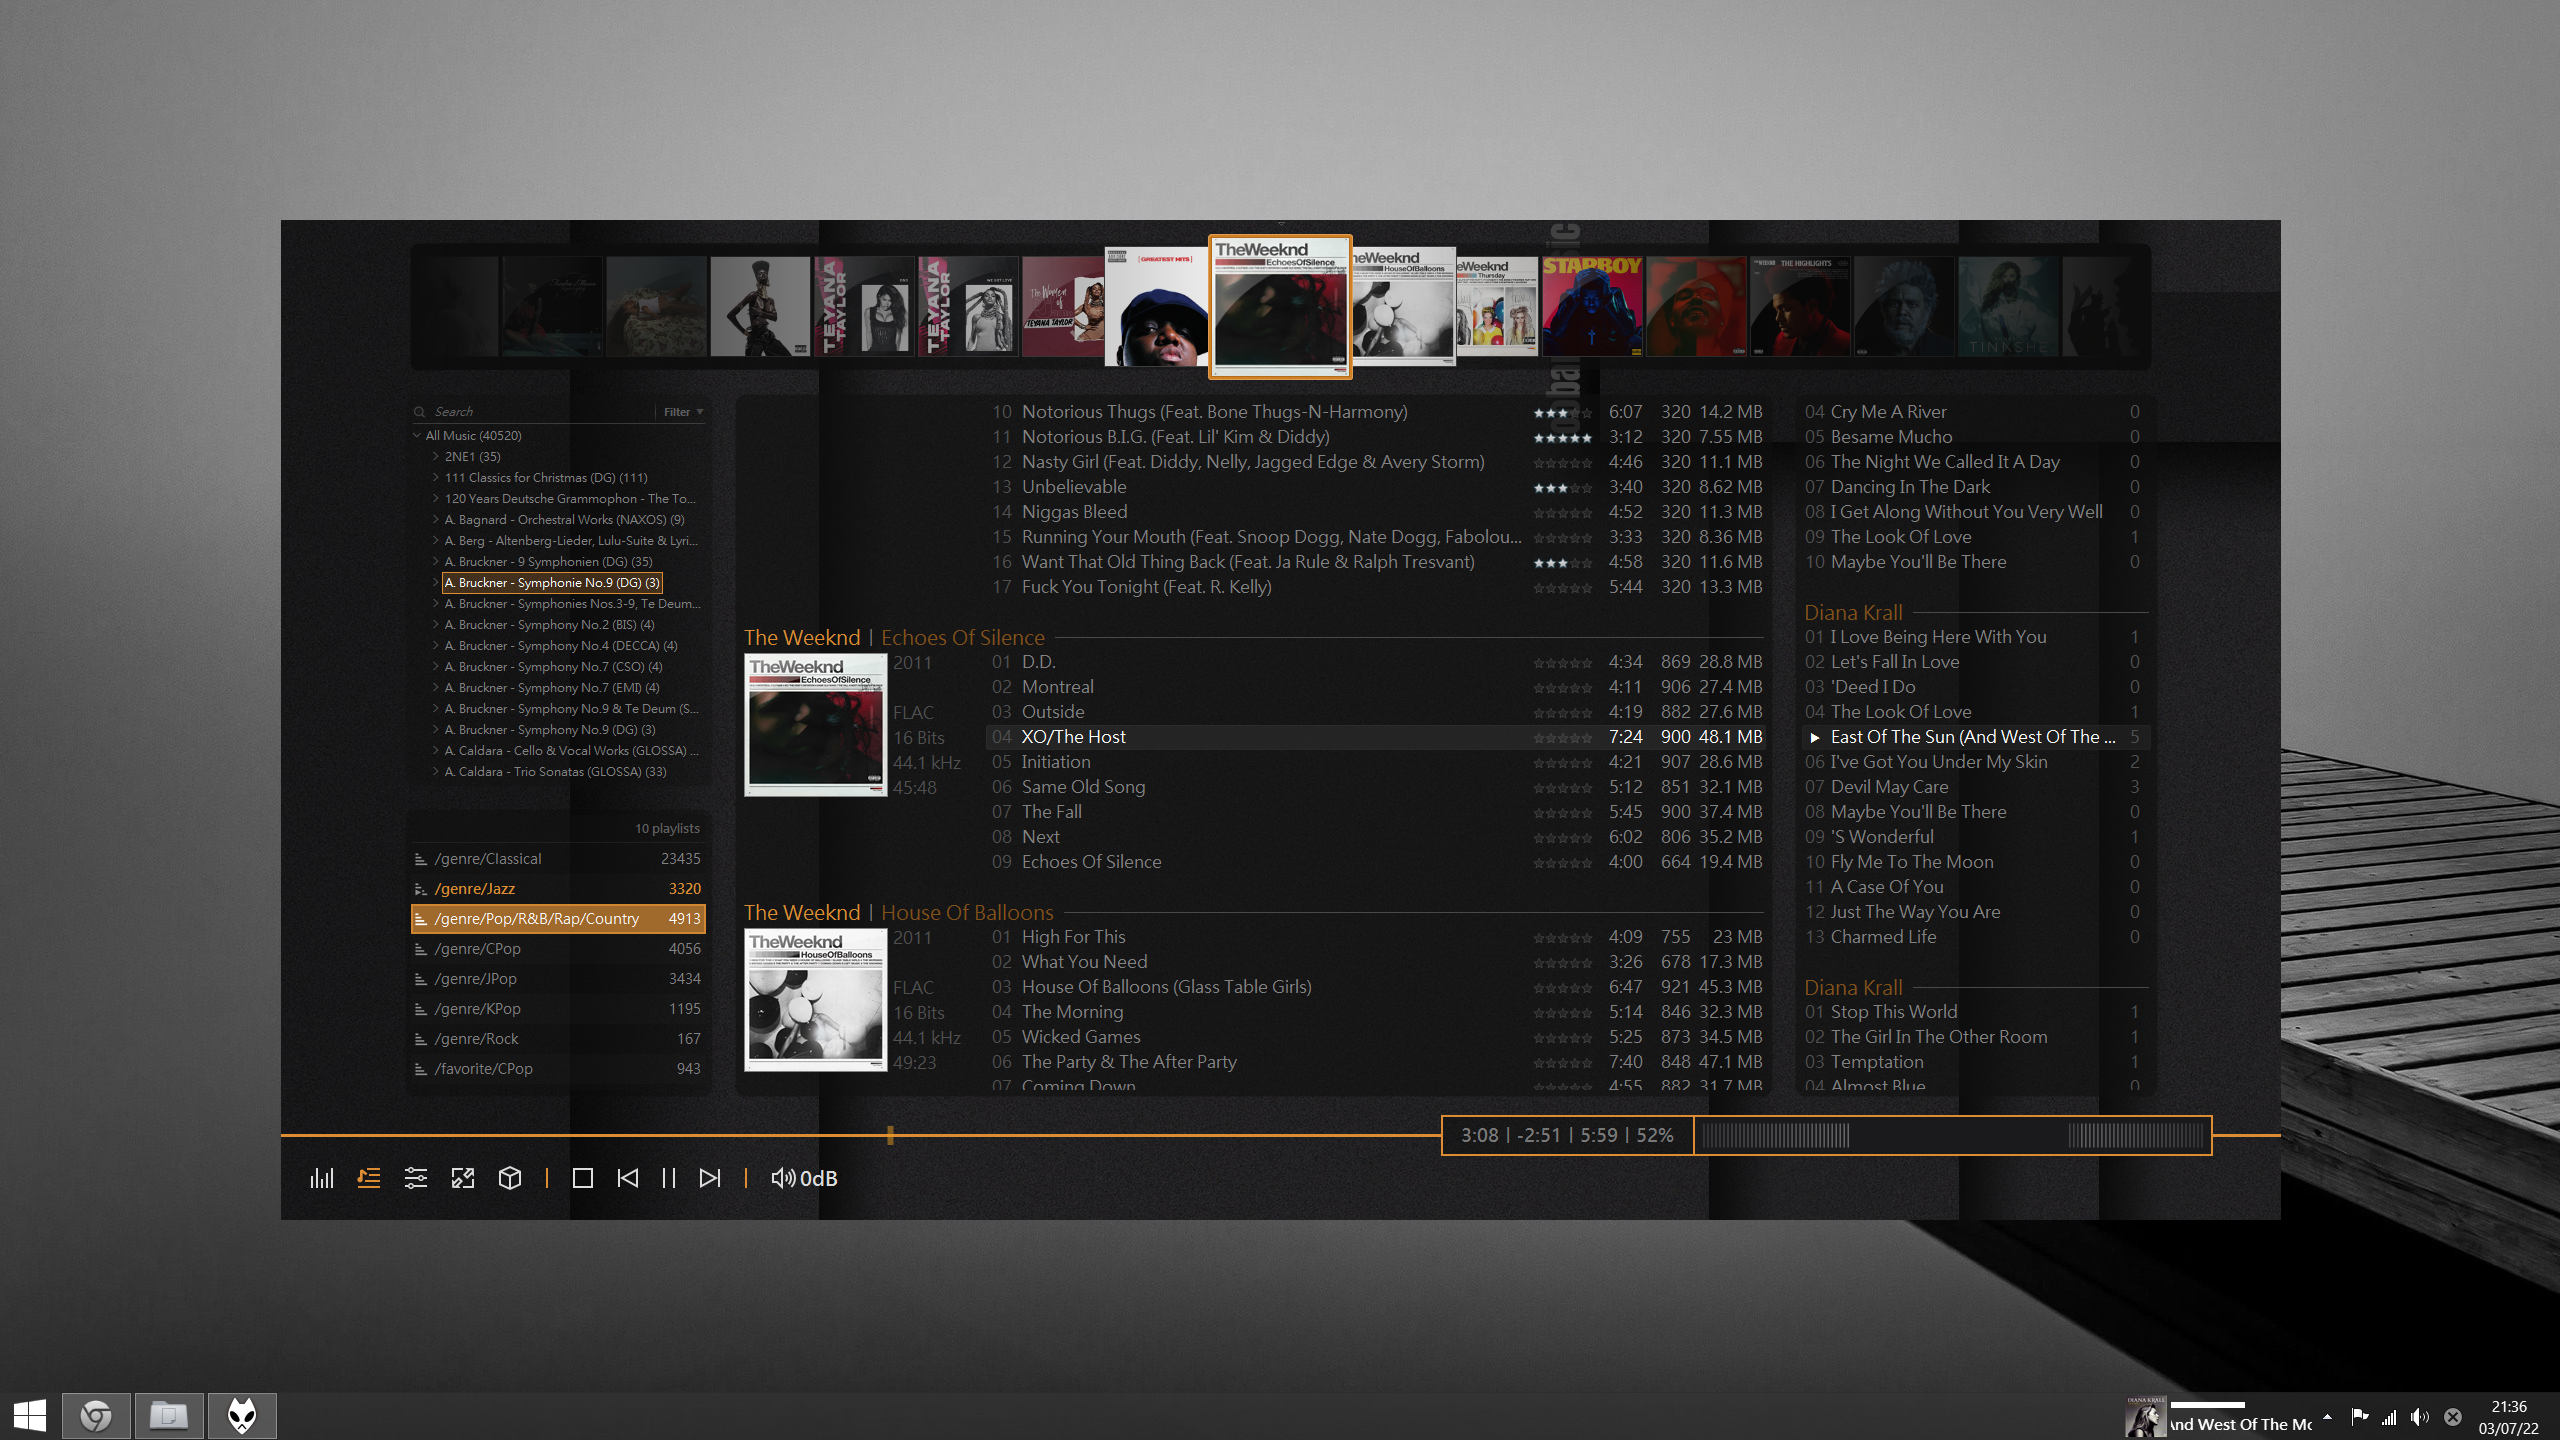Click the waveform seekbar panel
Screen dimensions: 2560x1440
(1953, 1135)
